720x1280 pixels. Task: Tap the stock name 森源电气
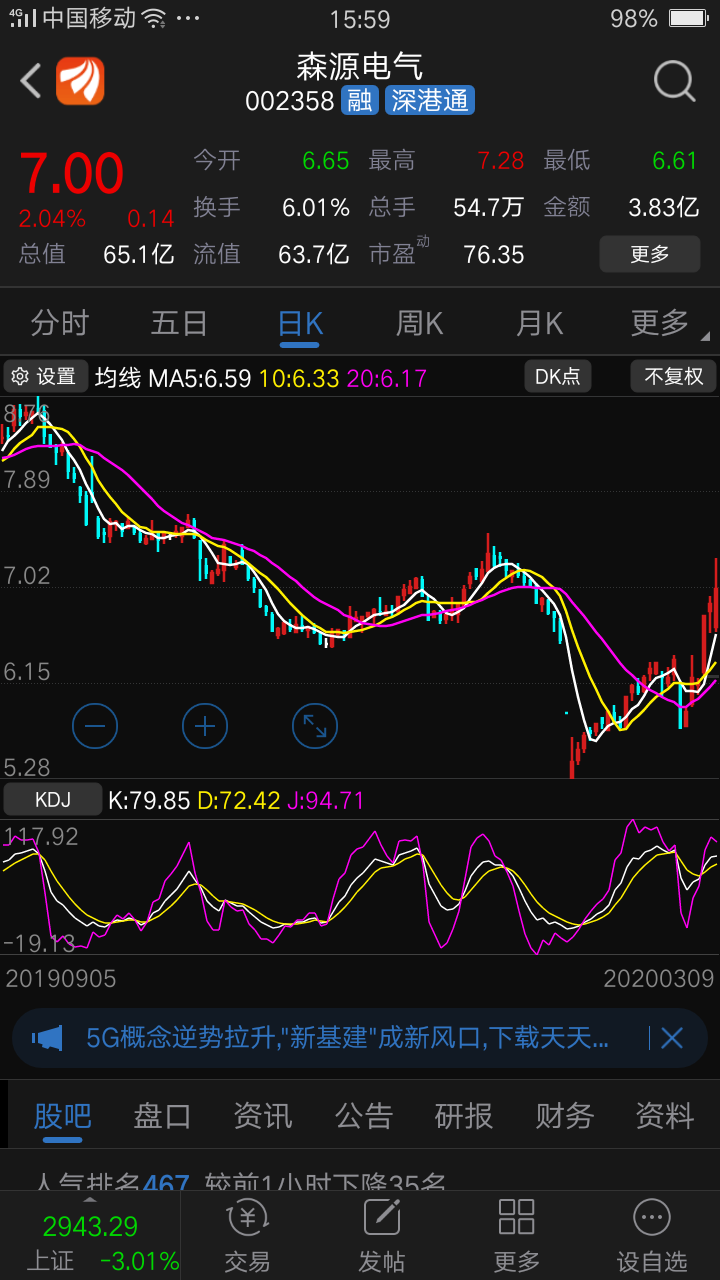coord(360,66)
